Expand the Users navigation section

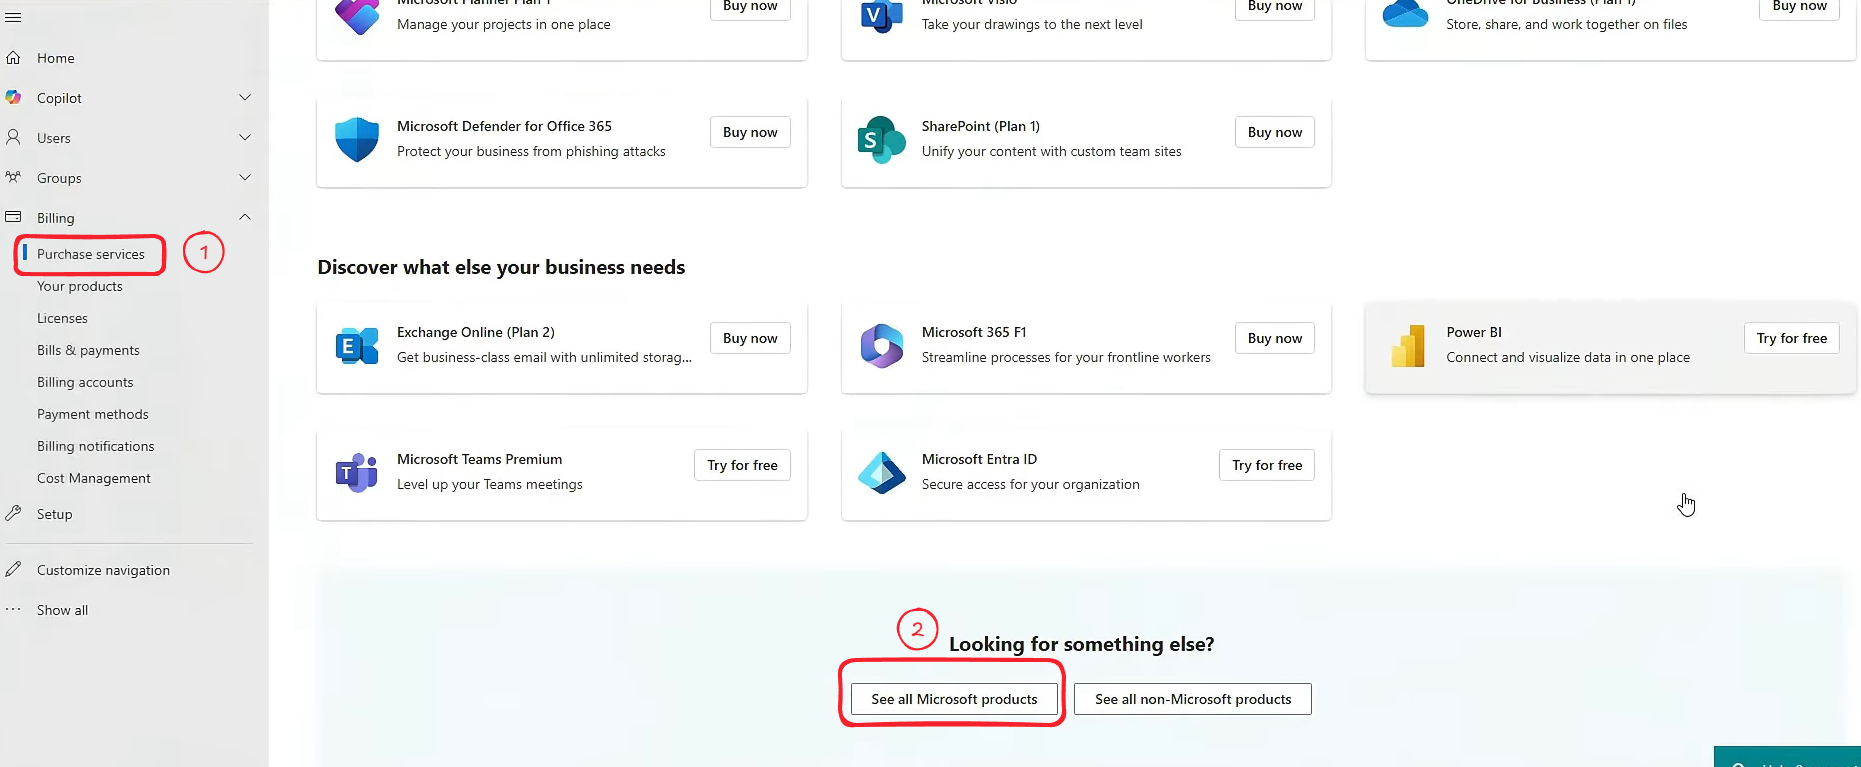(245, 137)
